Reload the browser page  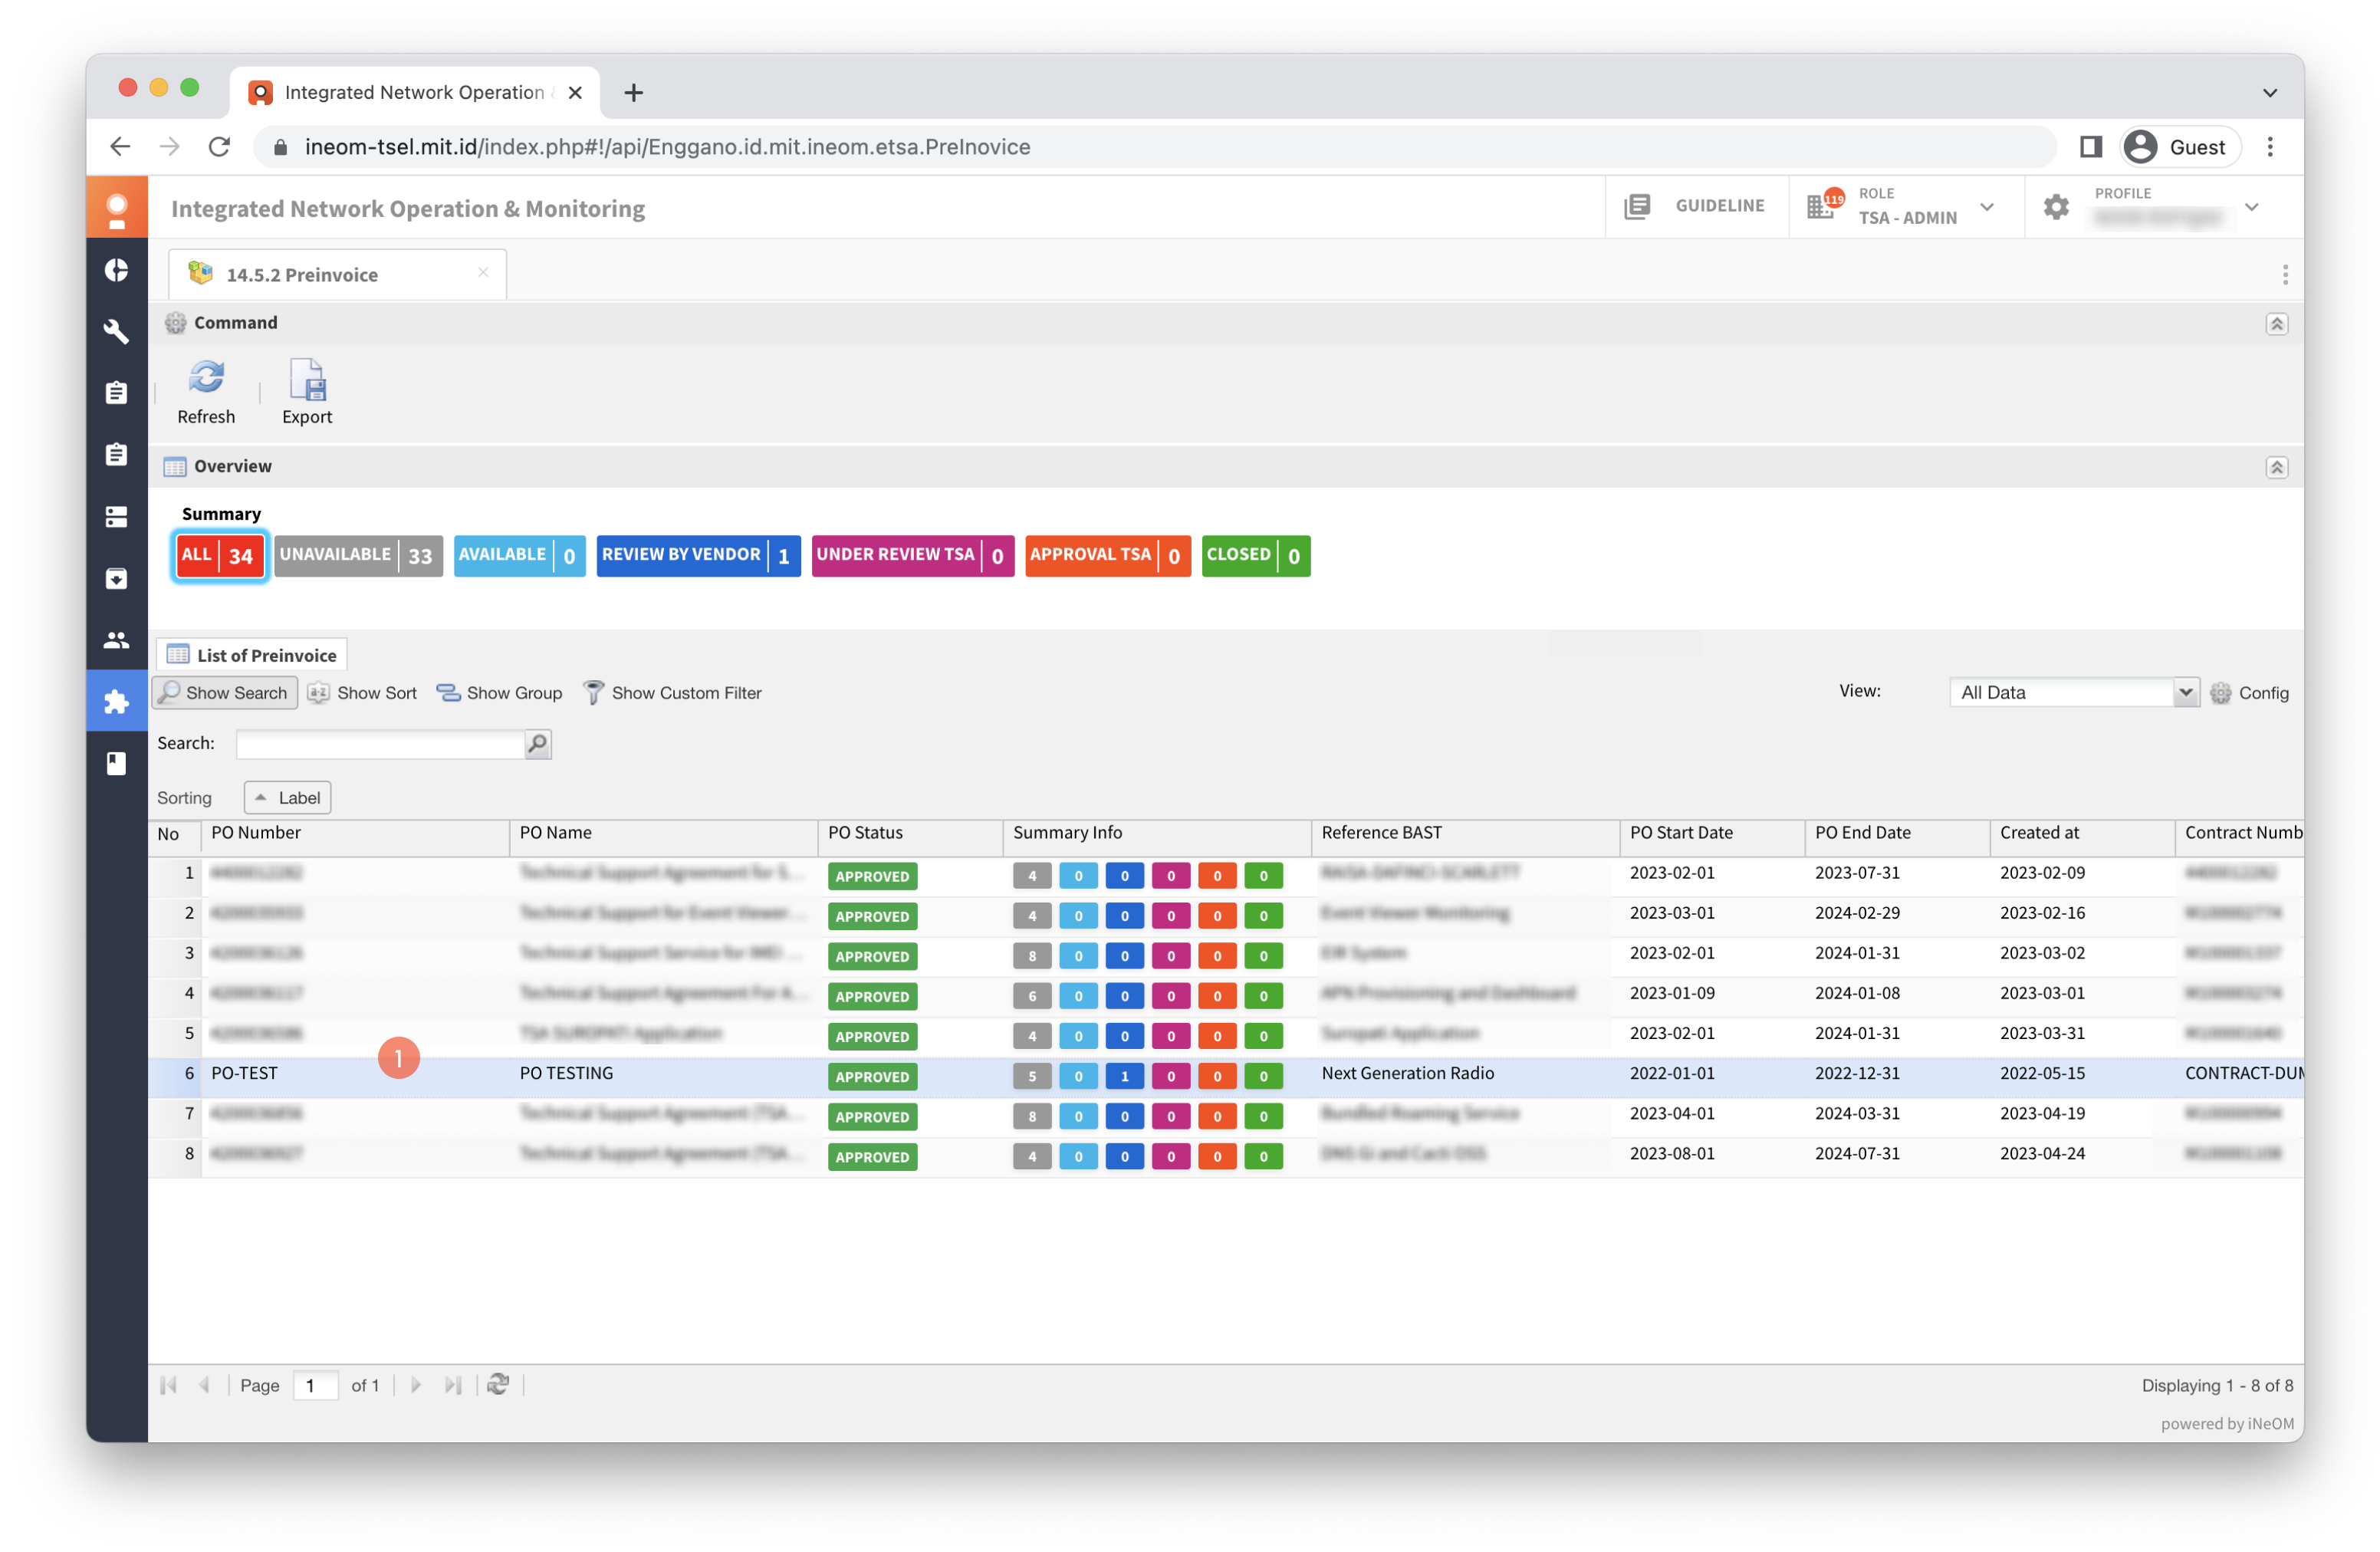(x=219, y=147)
